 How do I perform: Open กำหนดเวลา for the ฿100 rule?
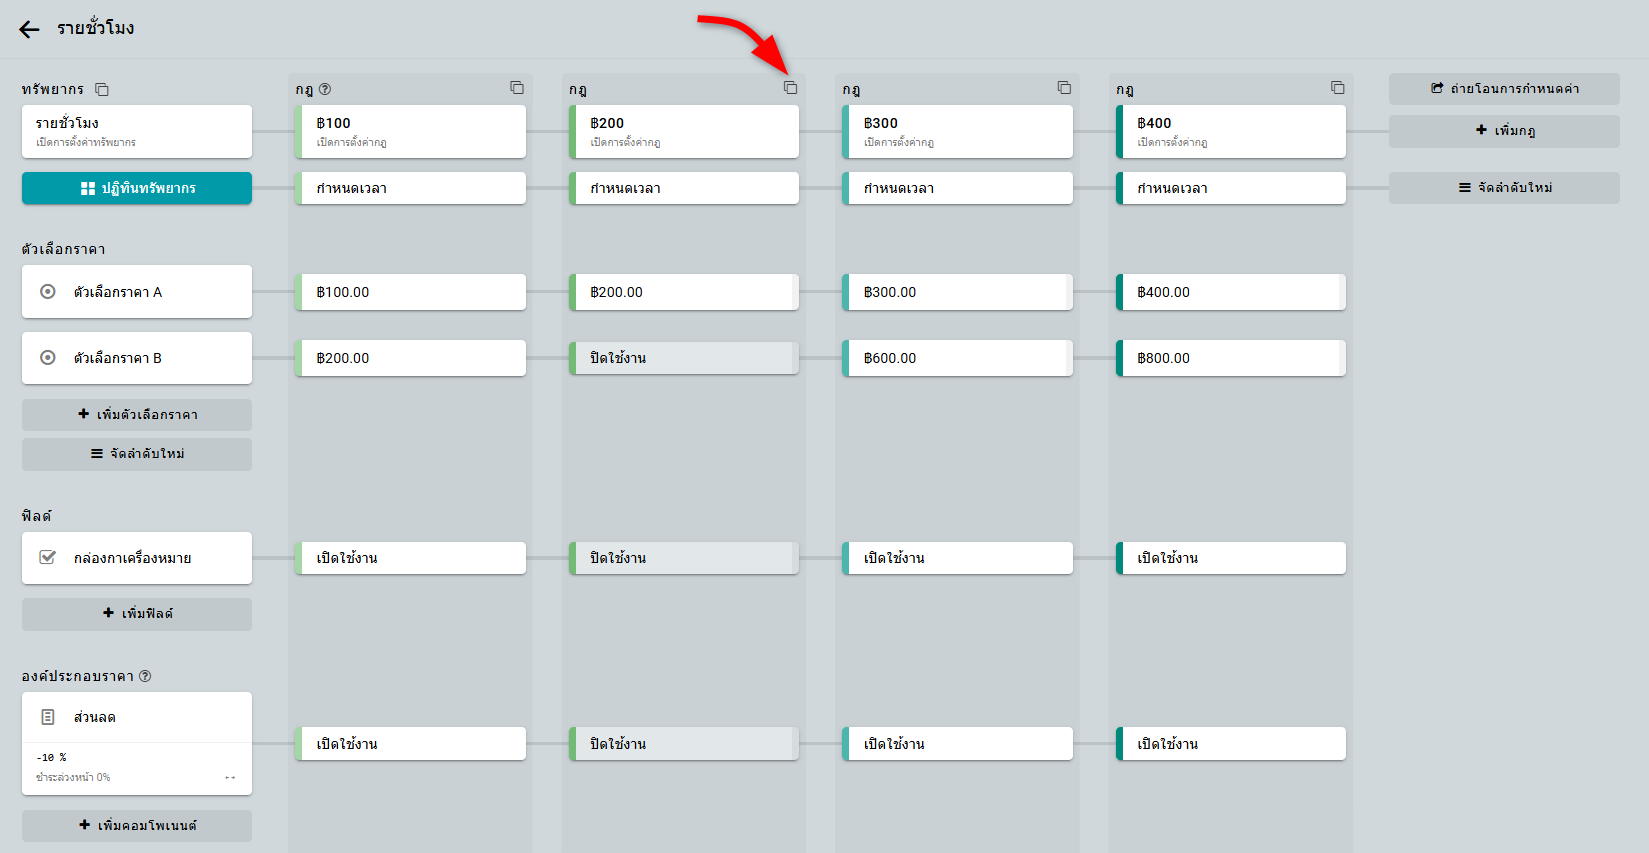tap(411, 188)
